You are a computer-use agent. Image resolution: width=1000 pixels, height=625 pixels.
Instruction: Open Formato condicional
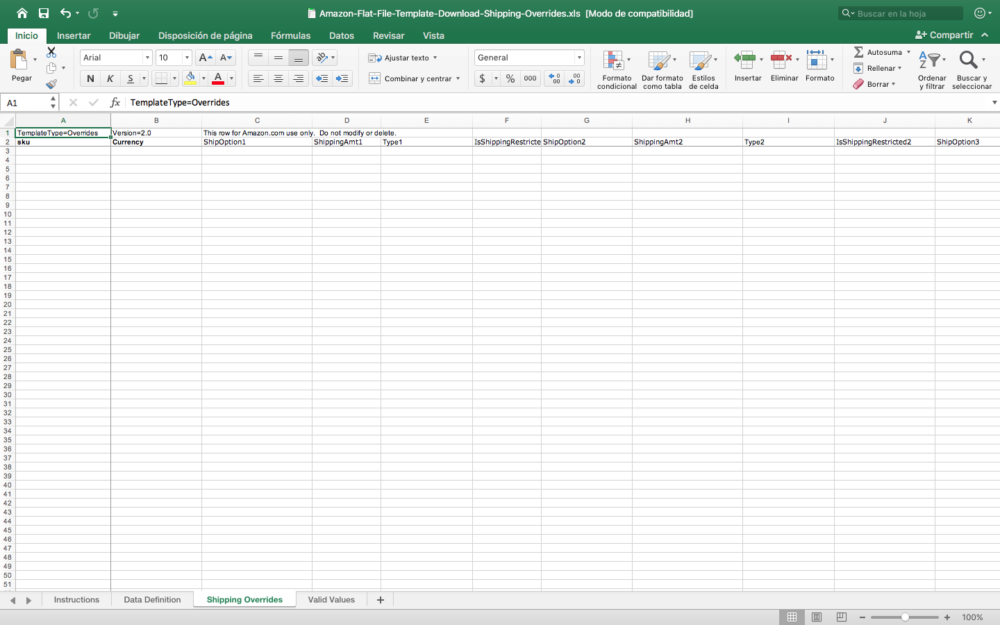(x=616, y=70)
